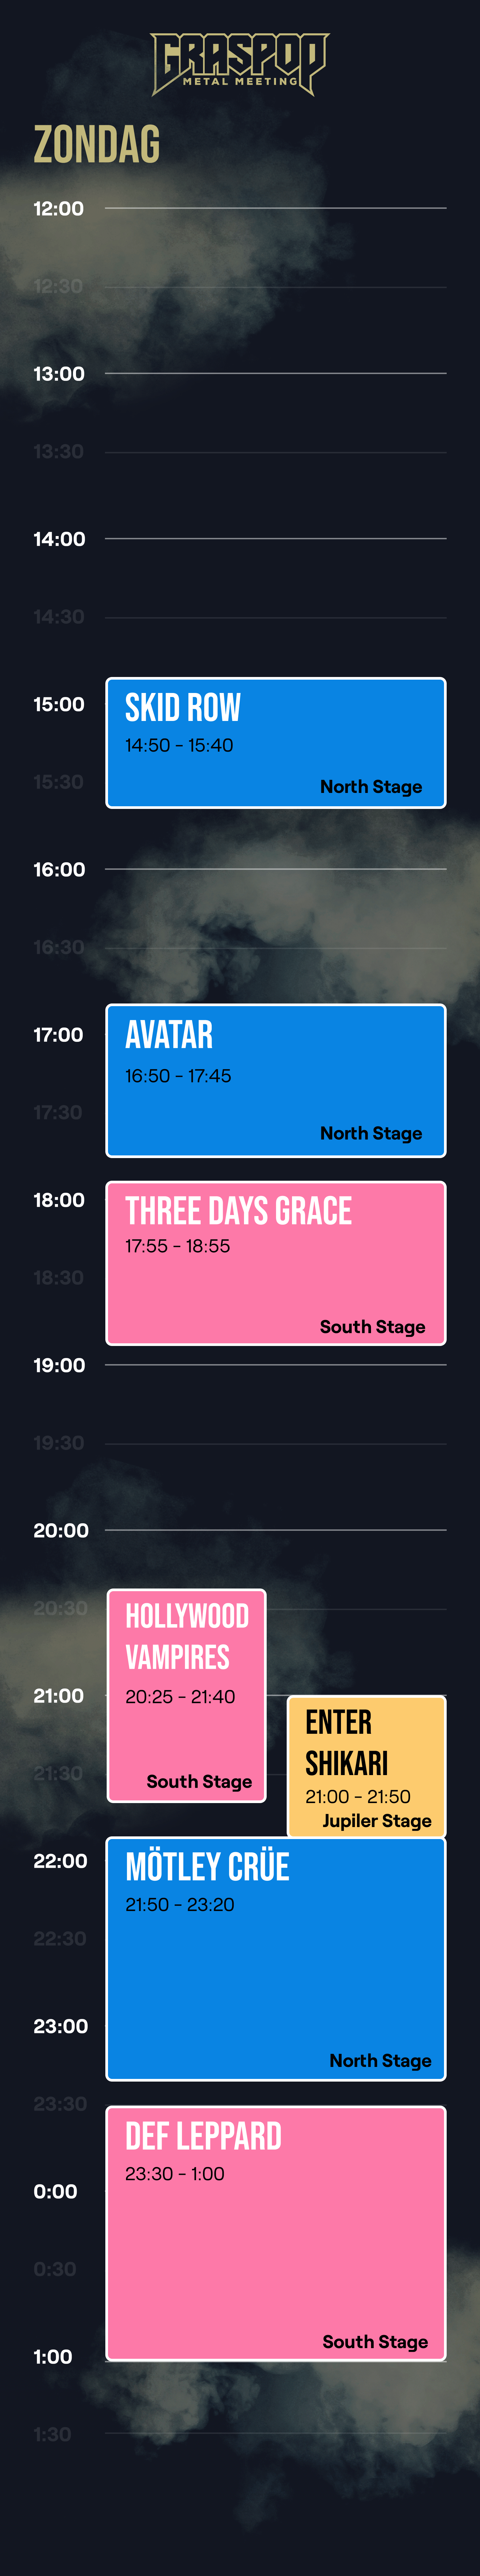
Task: Click the 14:00 time marker
Action: click(59, 539)
